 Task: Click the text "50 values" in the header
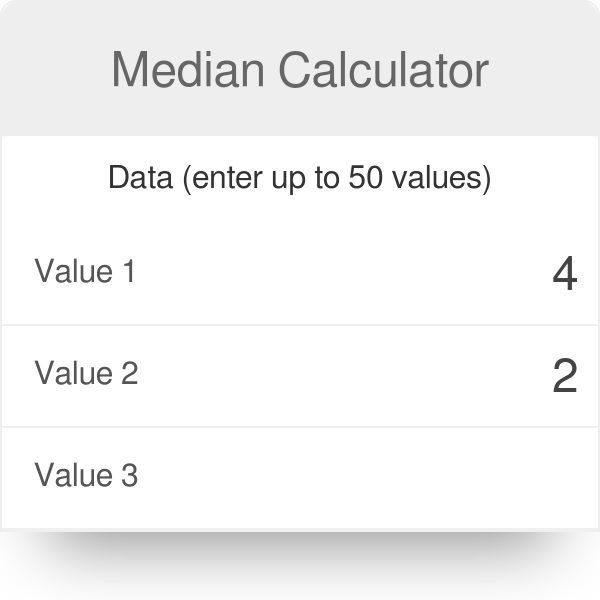pos(420,178)
